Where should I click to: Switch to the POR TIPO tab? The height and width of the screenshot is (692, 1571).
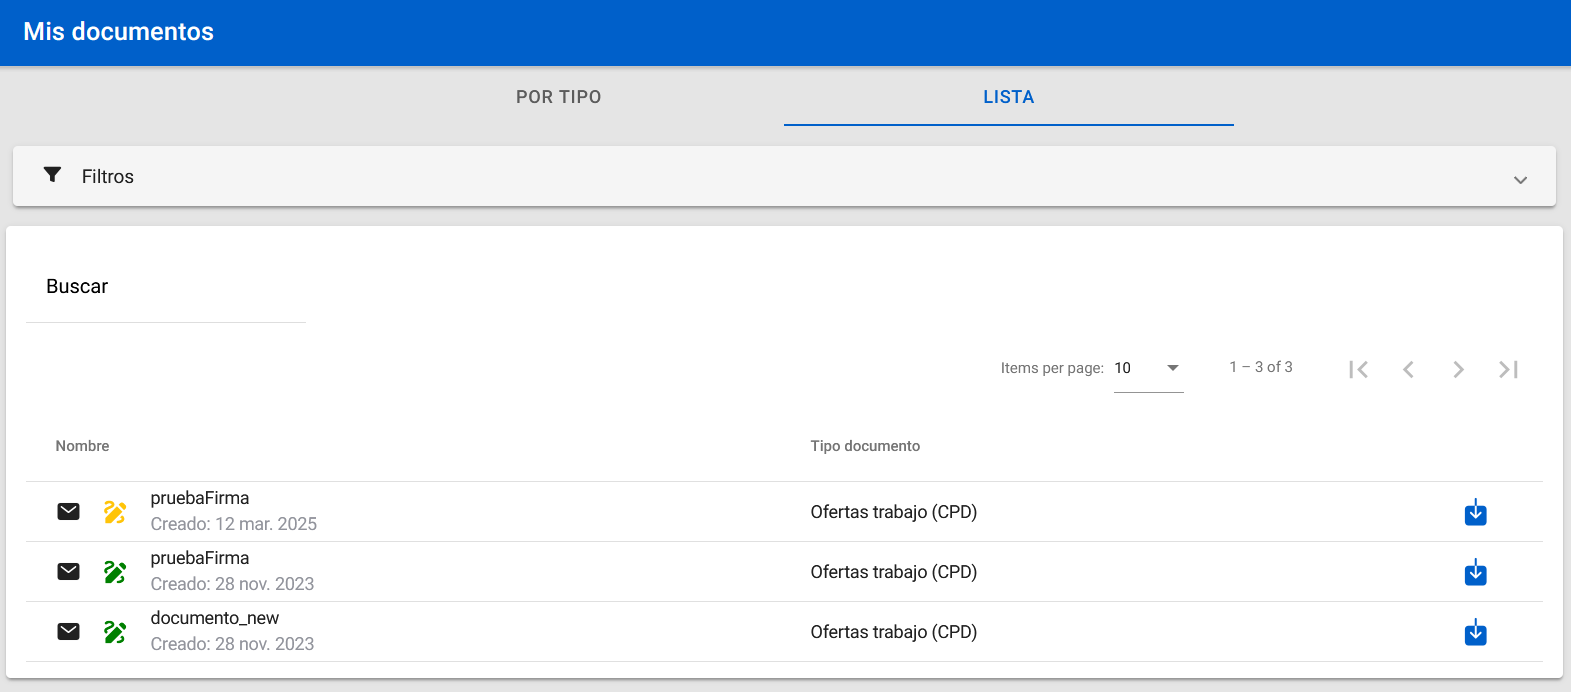point(558,97)
